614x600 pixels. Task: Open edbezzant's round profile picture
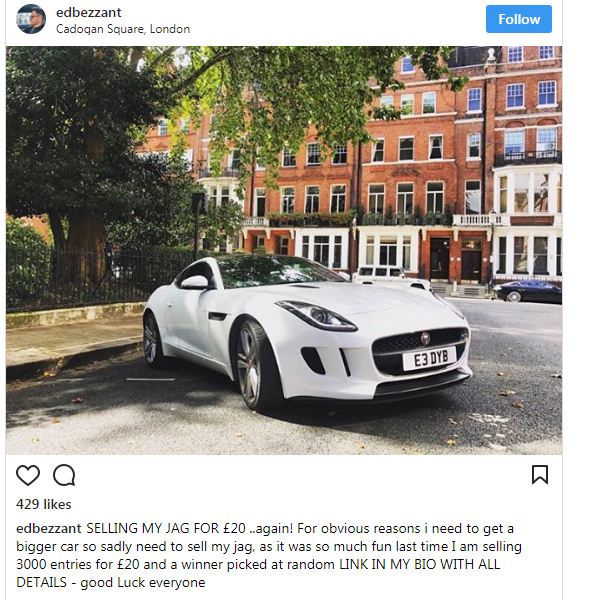(x=31, y=19)
